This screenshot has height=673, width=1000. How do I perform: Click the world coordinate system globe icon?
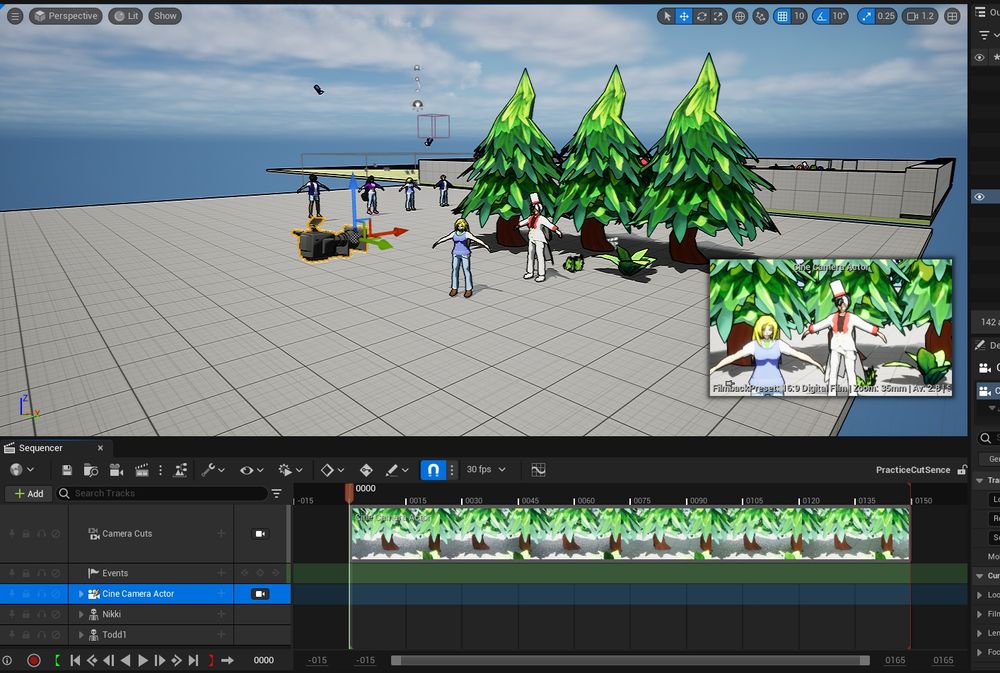(x=740, y=16)
